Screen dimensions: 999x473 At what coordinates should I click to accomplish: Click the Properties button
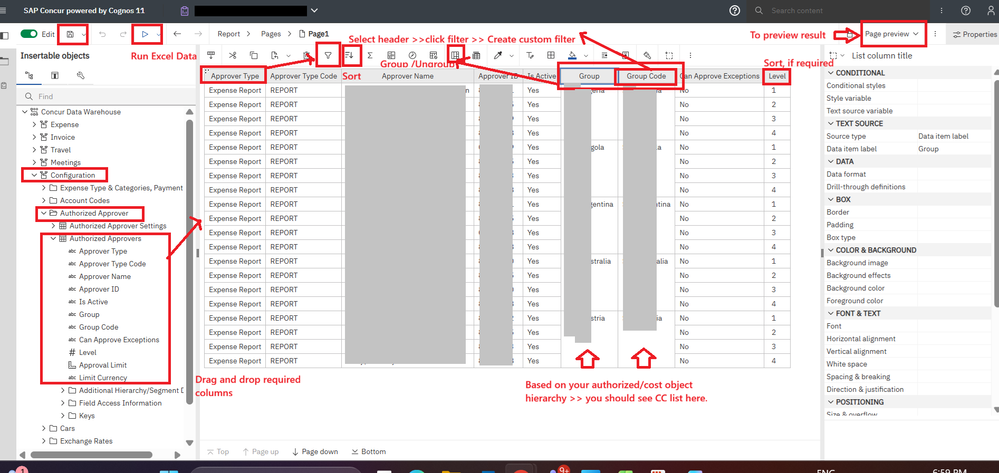[x=974, y=34]
